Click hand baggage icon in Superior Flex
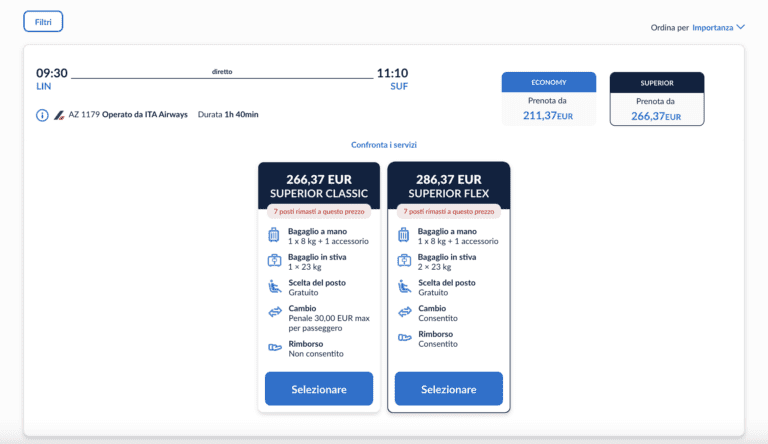The image size is (768, 444). pyautogui.click(x=404, y=235)
